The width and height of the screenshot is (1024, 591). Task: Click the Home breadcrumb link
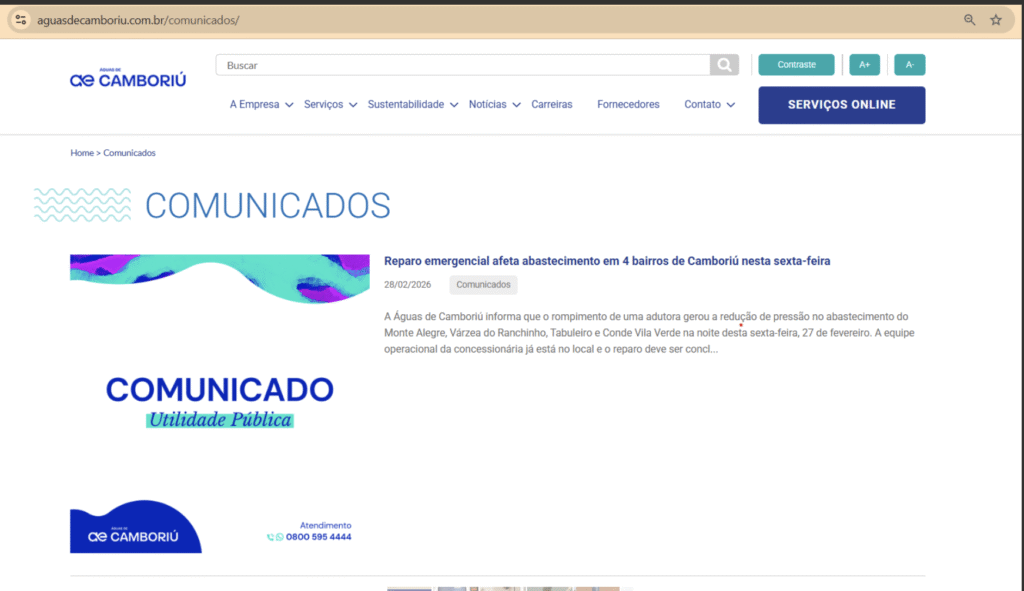(82, 153)
